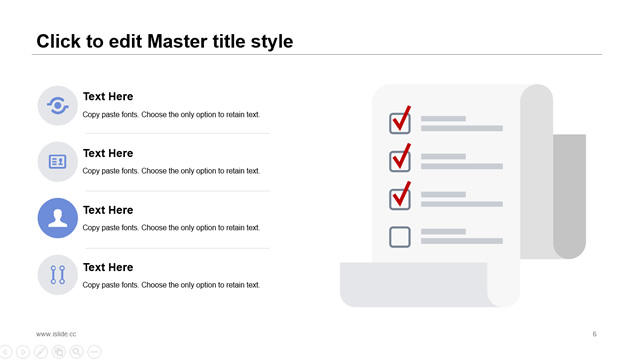635x361 pixels.
Task: Uncheck the third red-ticked checkbox
Action: click(400, 199)
